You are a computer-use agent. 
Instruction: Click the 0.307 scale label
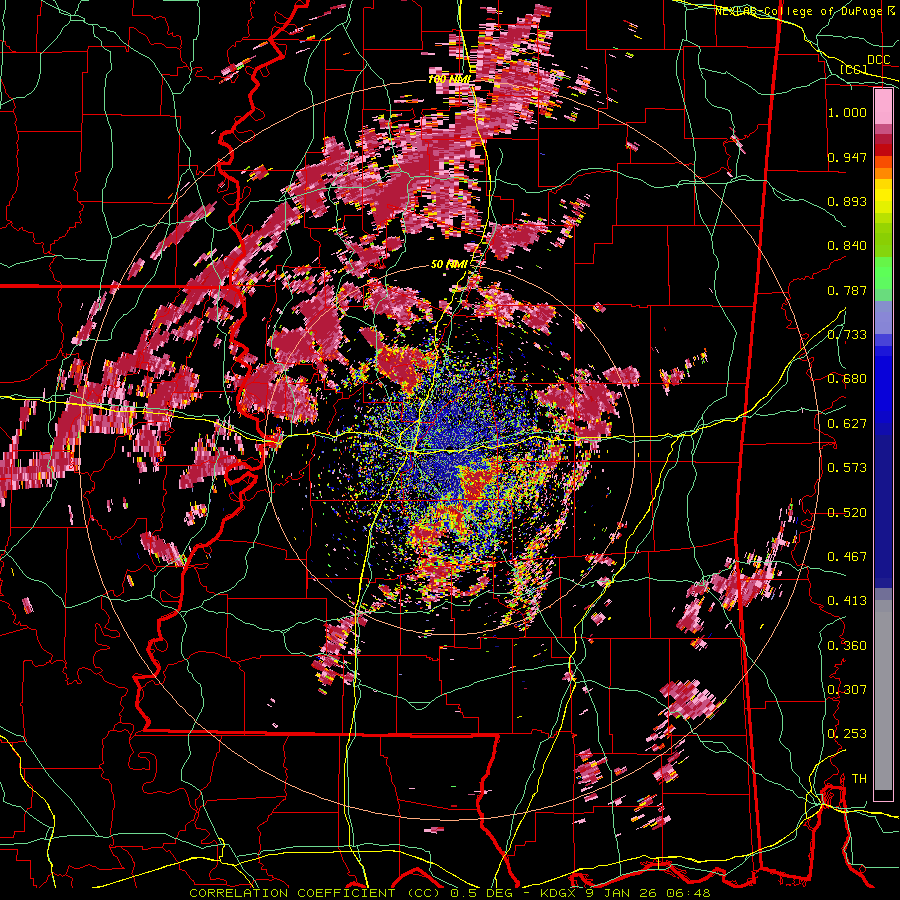click(847, 689)
